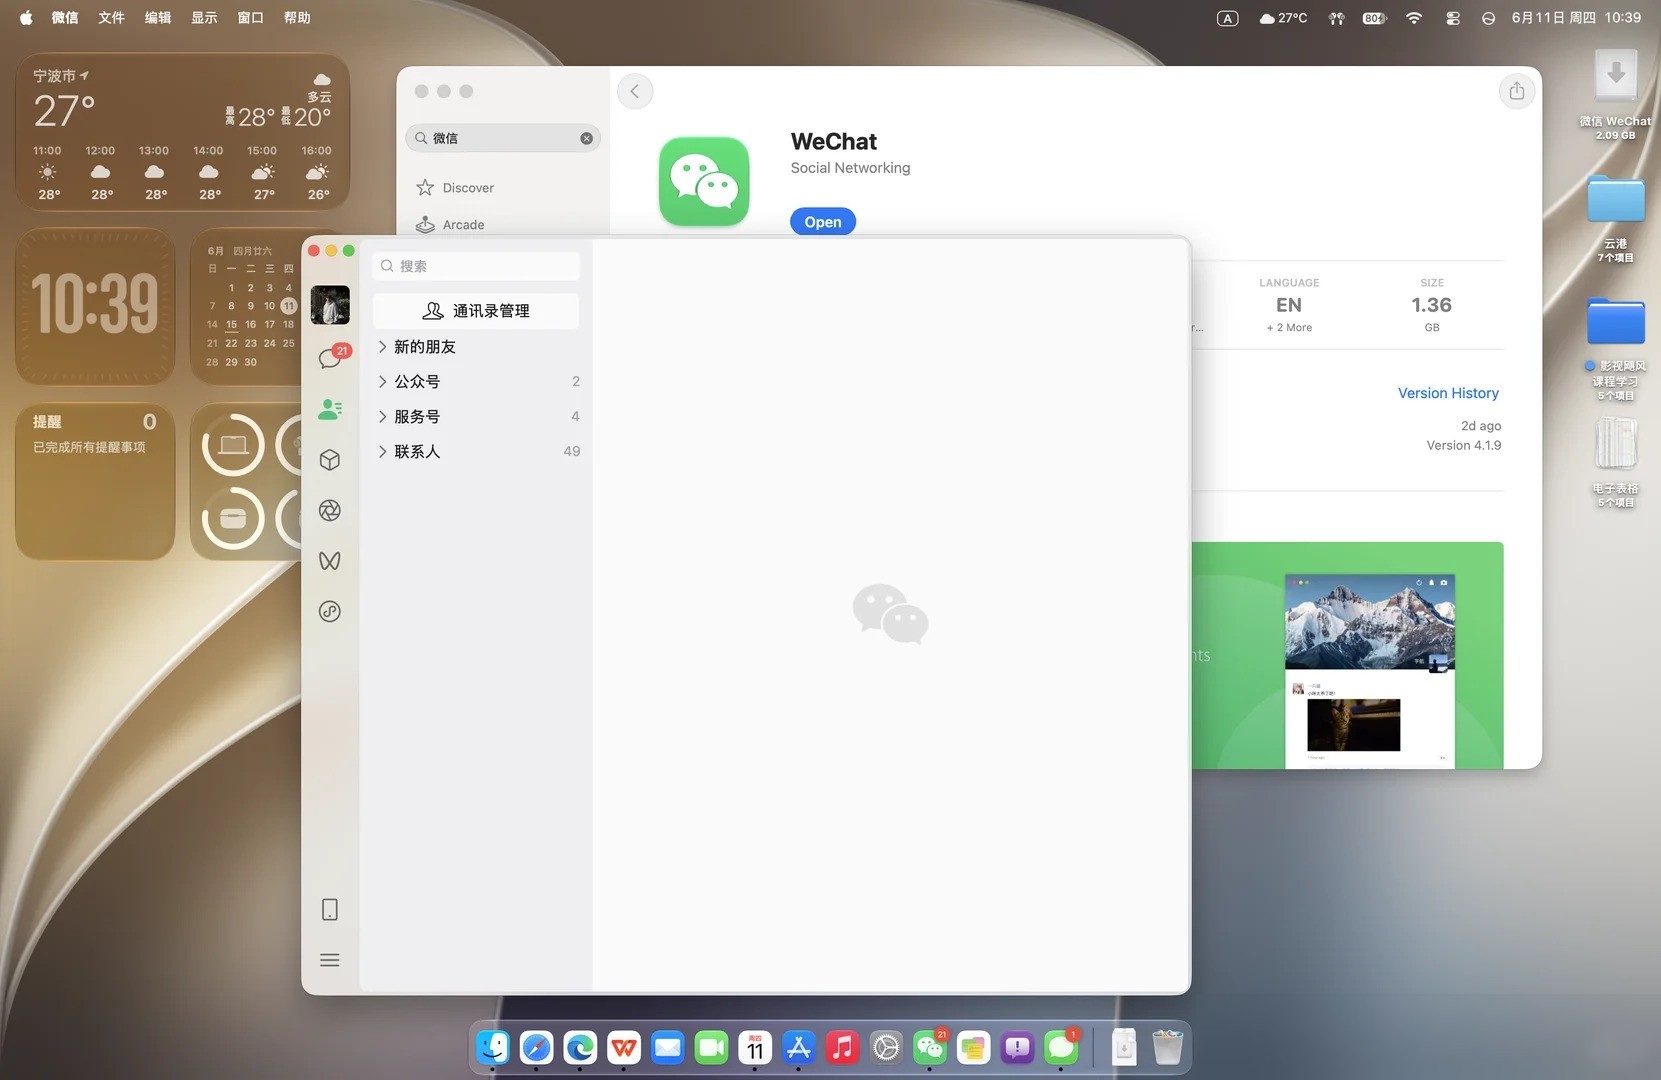Open FaceTime from the Dock
The image size is (1661, 1080).
pos(711,1047)
